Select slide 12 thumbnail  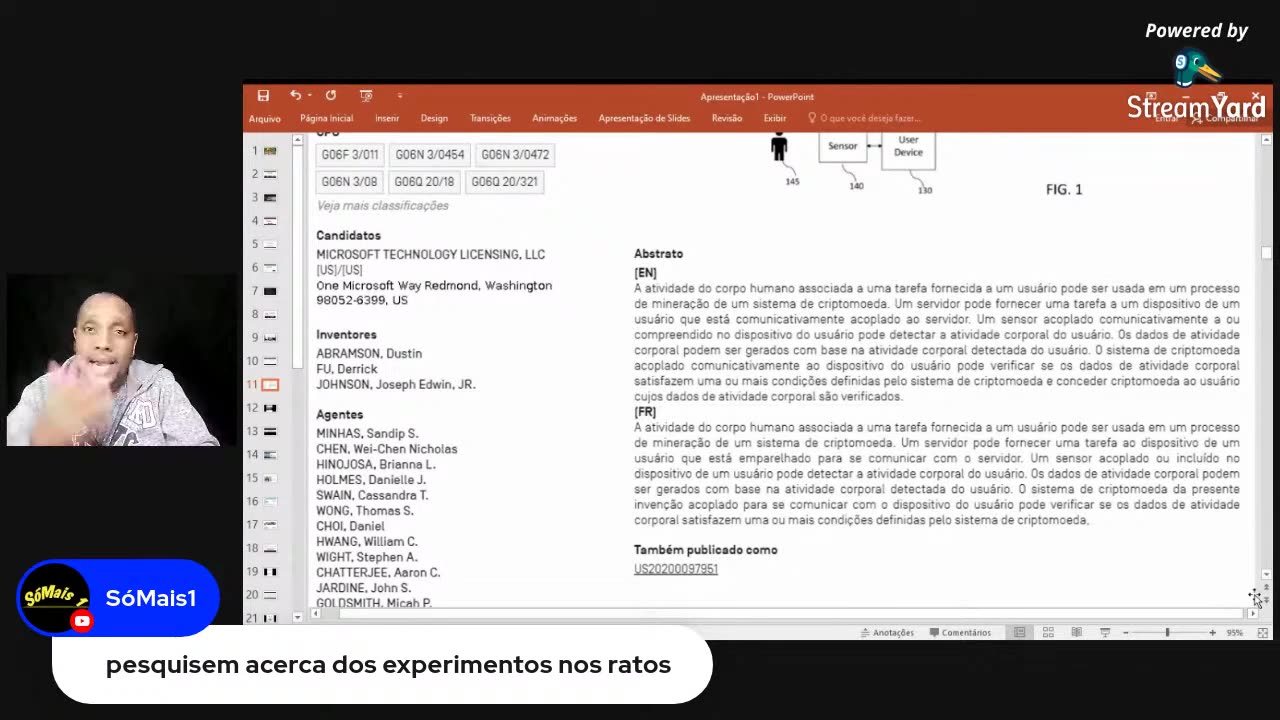tap(270, 408)
